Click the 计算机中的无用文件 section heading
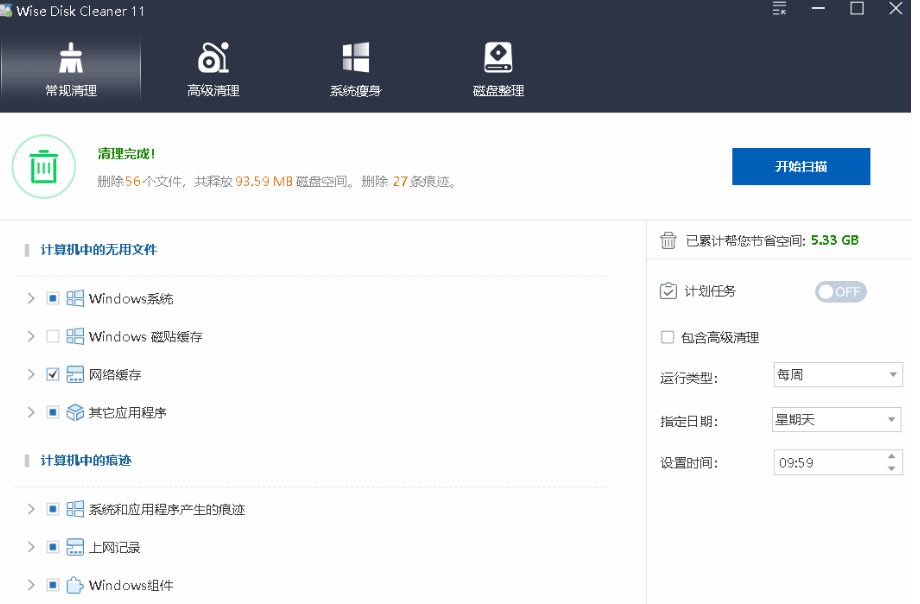920x604 pixels. [x=99, y=249]
